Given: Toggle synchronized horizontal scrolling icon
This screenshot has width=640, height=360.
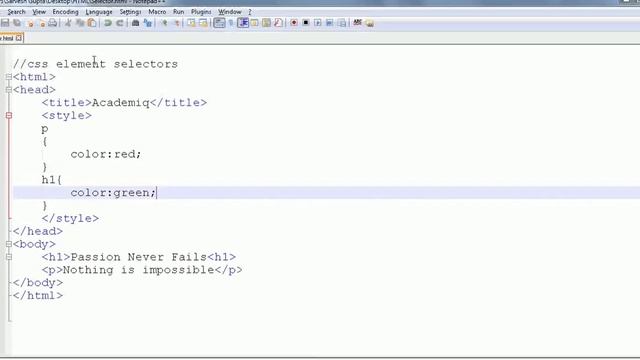Looking at the screenshot, I should [x=203, y=23].
